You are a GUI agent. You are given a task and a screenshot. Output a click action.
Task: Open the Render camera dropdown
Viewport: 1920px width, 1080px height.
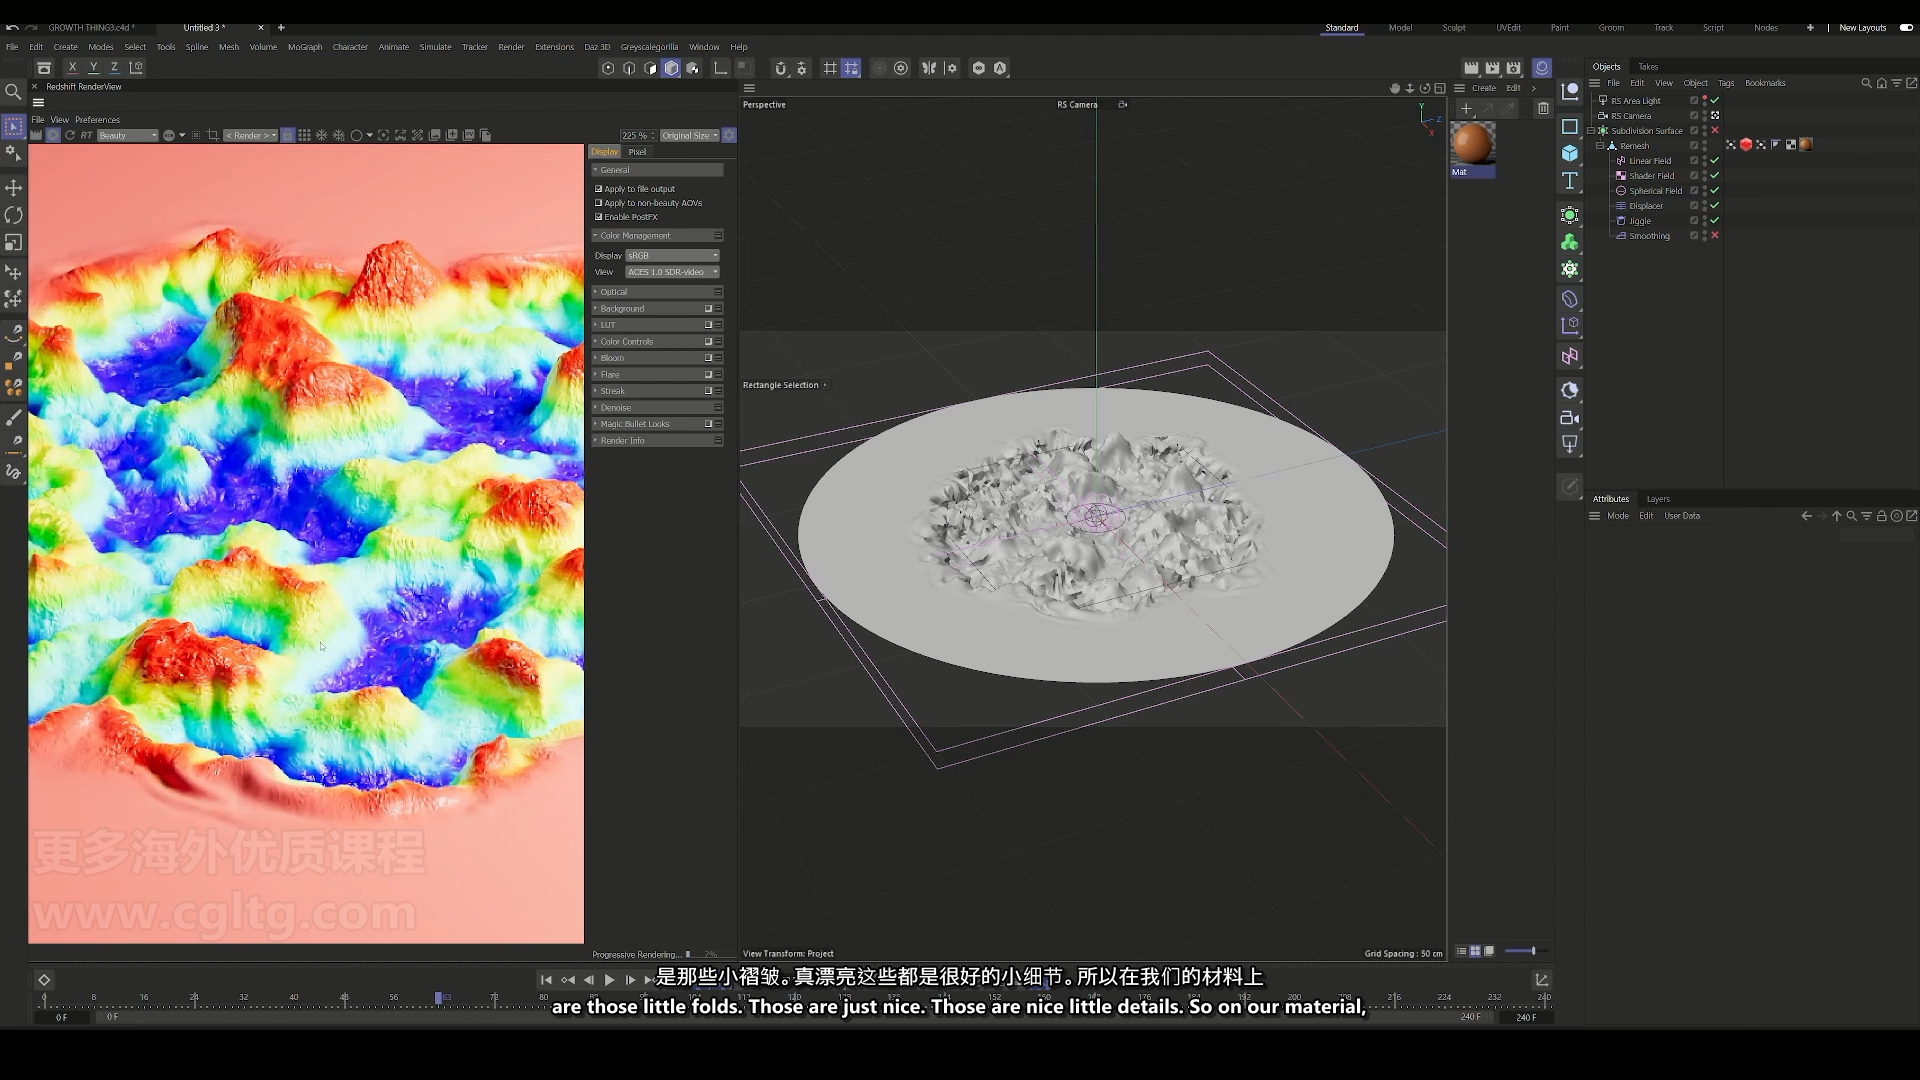point(250,135)
